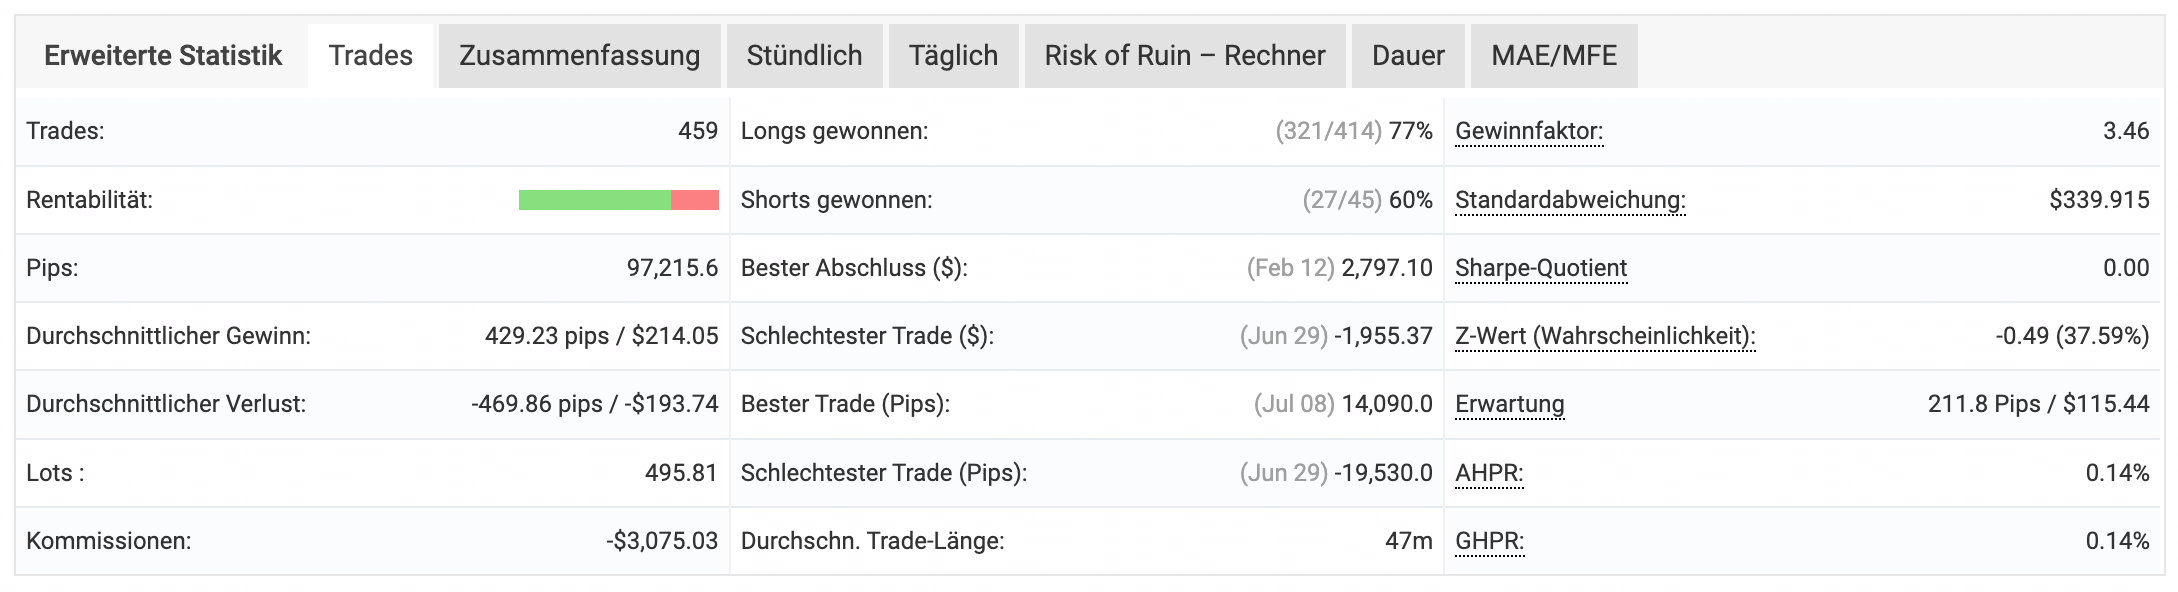
Task: Click the red portion of Rentabilität bar
Action: pos(695,200)
